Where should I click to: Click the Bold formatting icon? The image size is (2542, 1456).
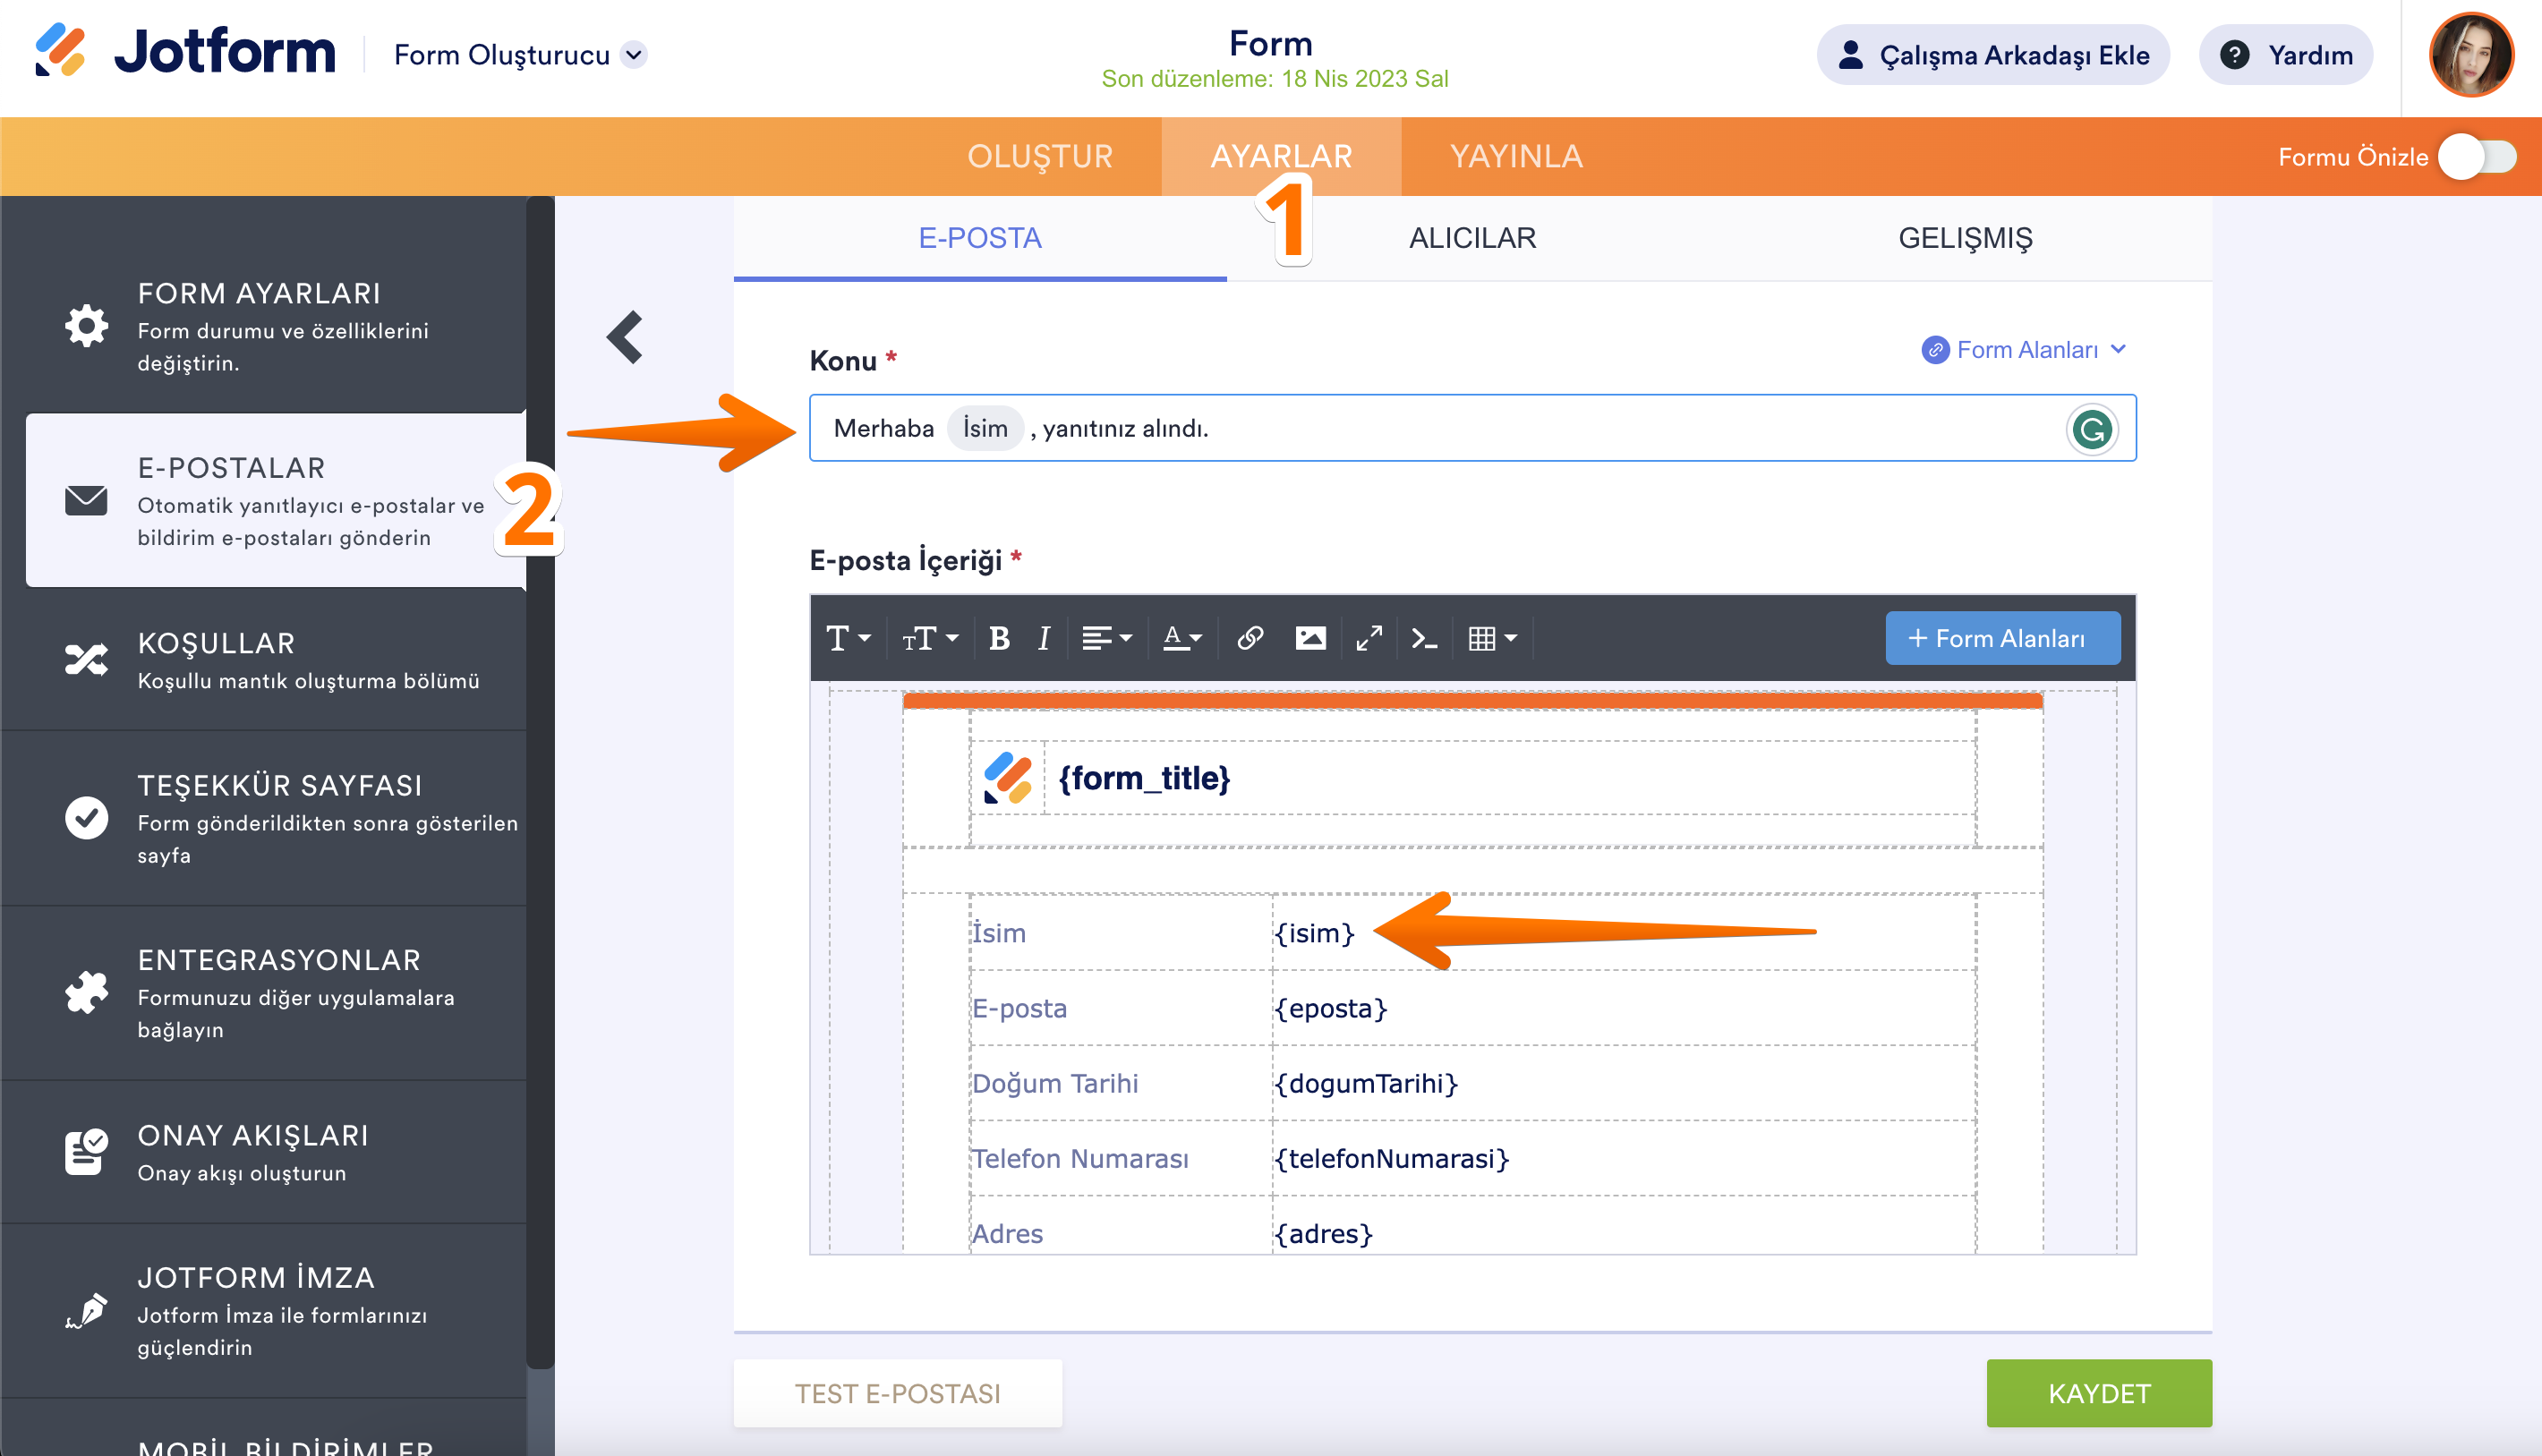point(998,638)
